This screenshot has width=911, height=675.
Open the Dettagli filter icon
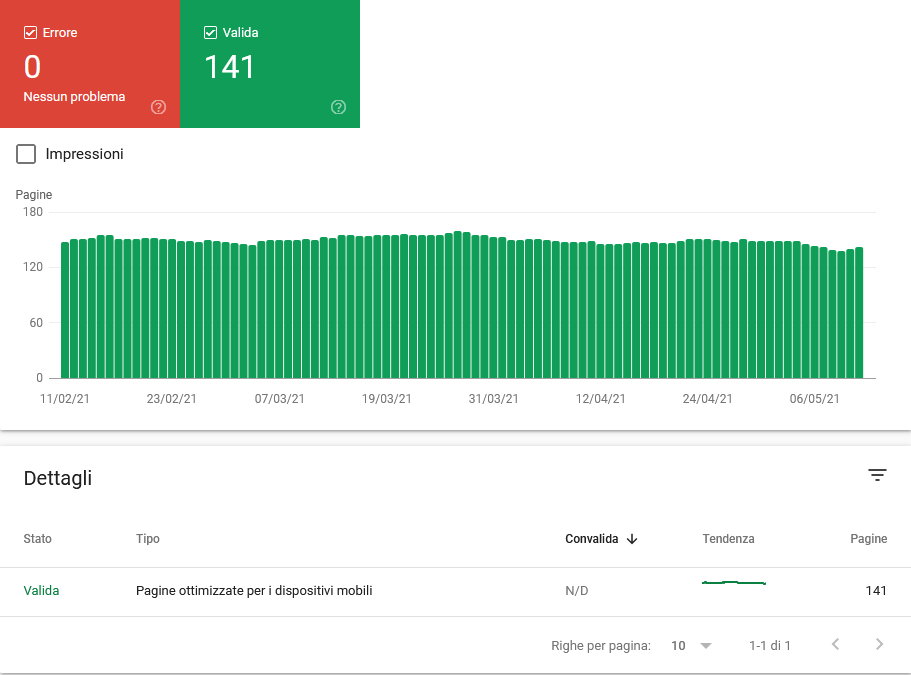coord(877,475)
